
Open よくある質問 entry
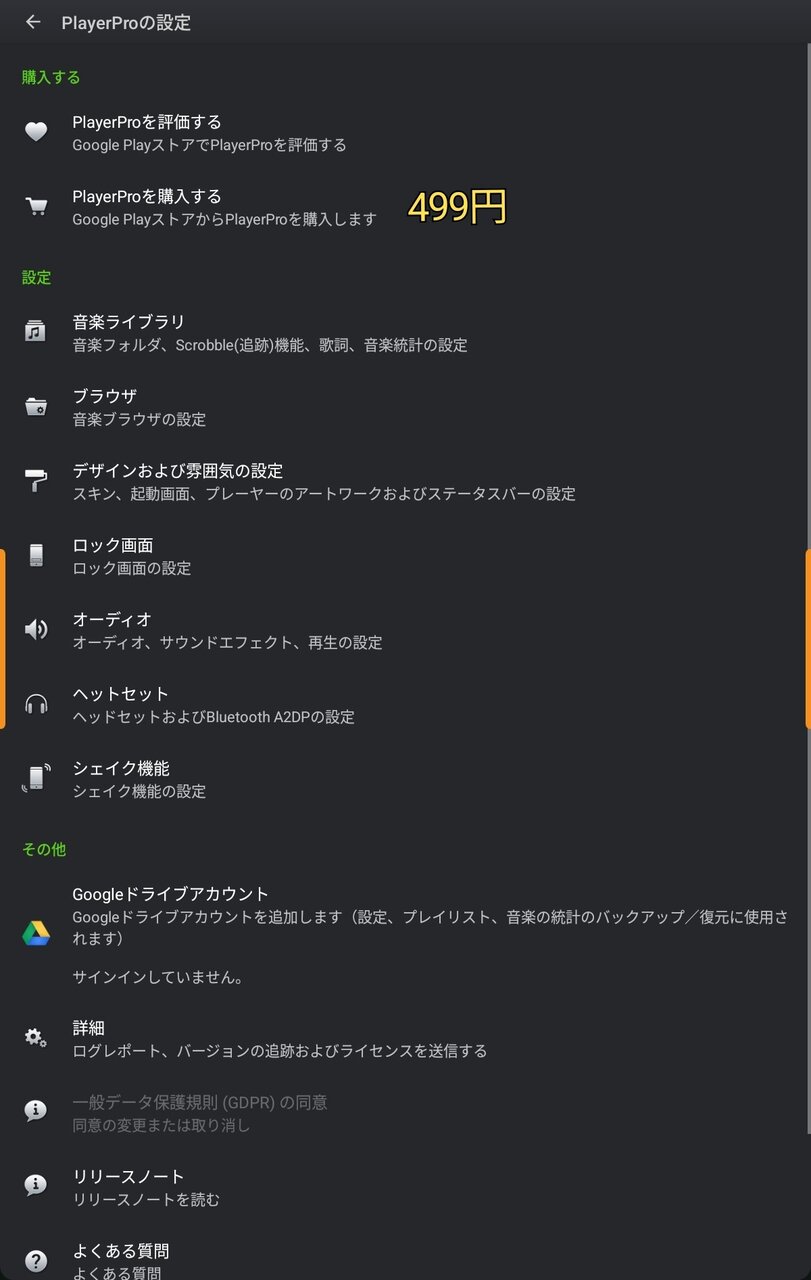click(405, 1257)
